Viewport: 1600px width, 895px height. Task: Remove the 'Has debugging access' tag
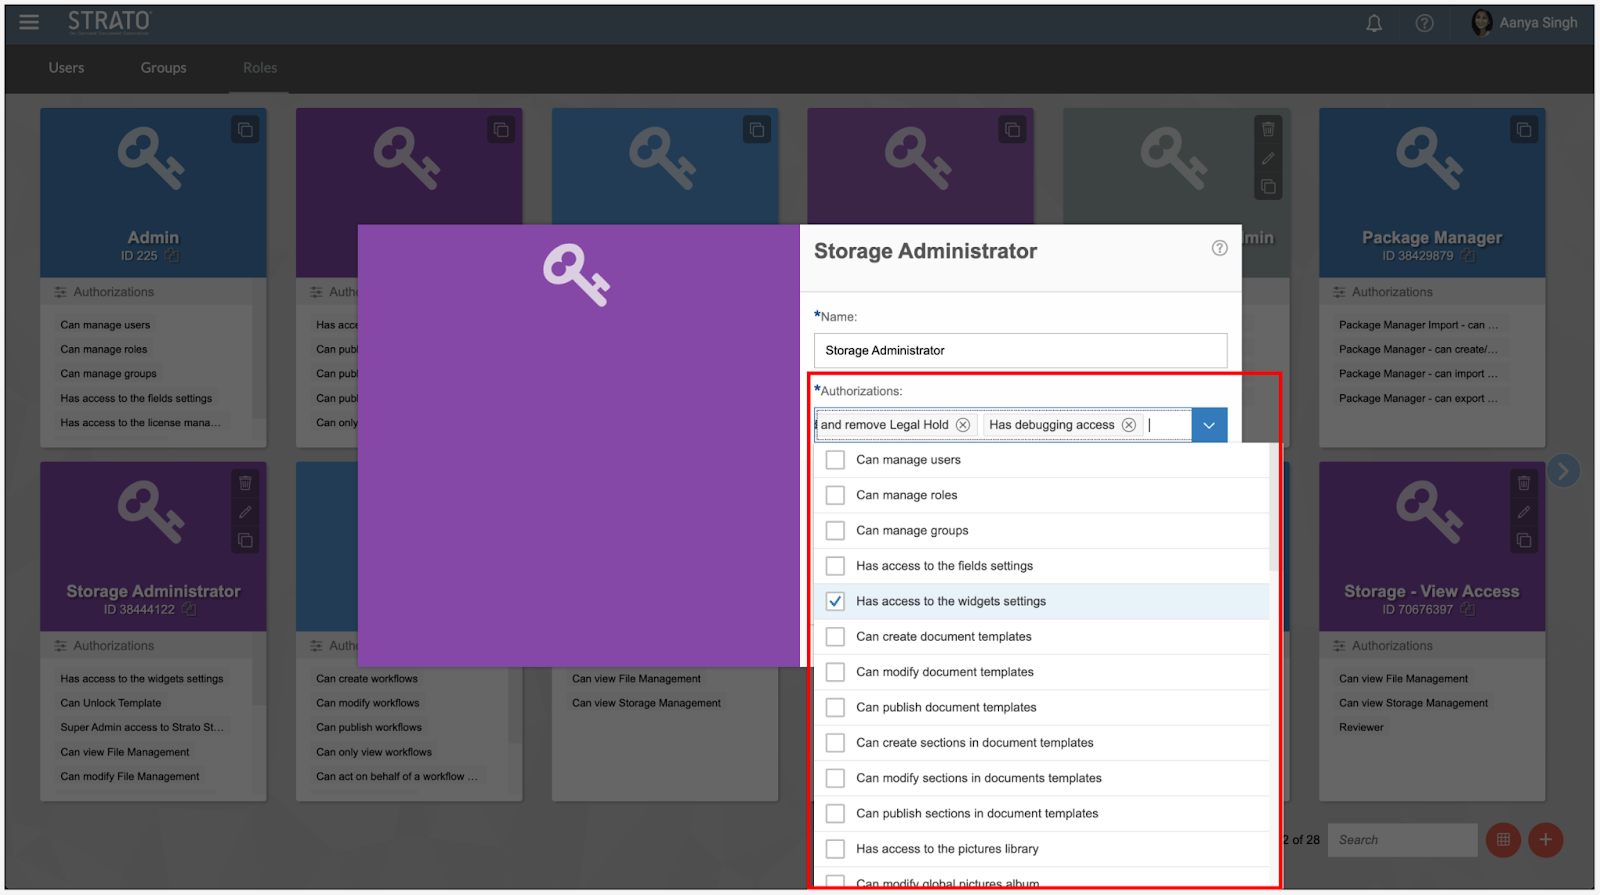click(x=1129, y=425)
